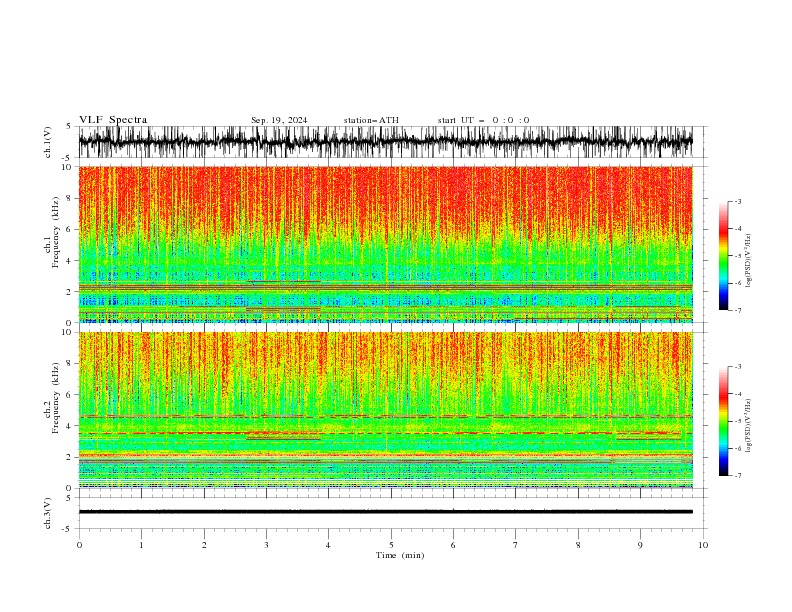
Task: Click the "2" tick on the time axis
Action: 204,545
